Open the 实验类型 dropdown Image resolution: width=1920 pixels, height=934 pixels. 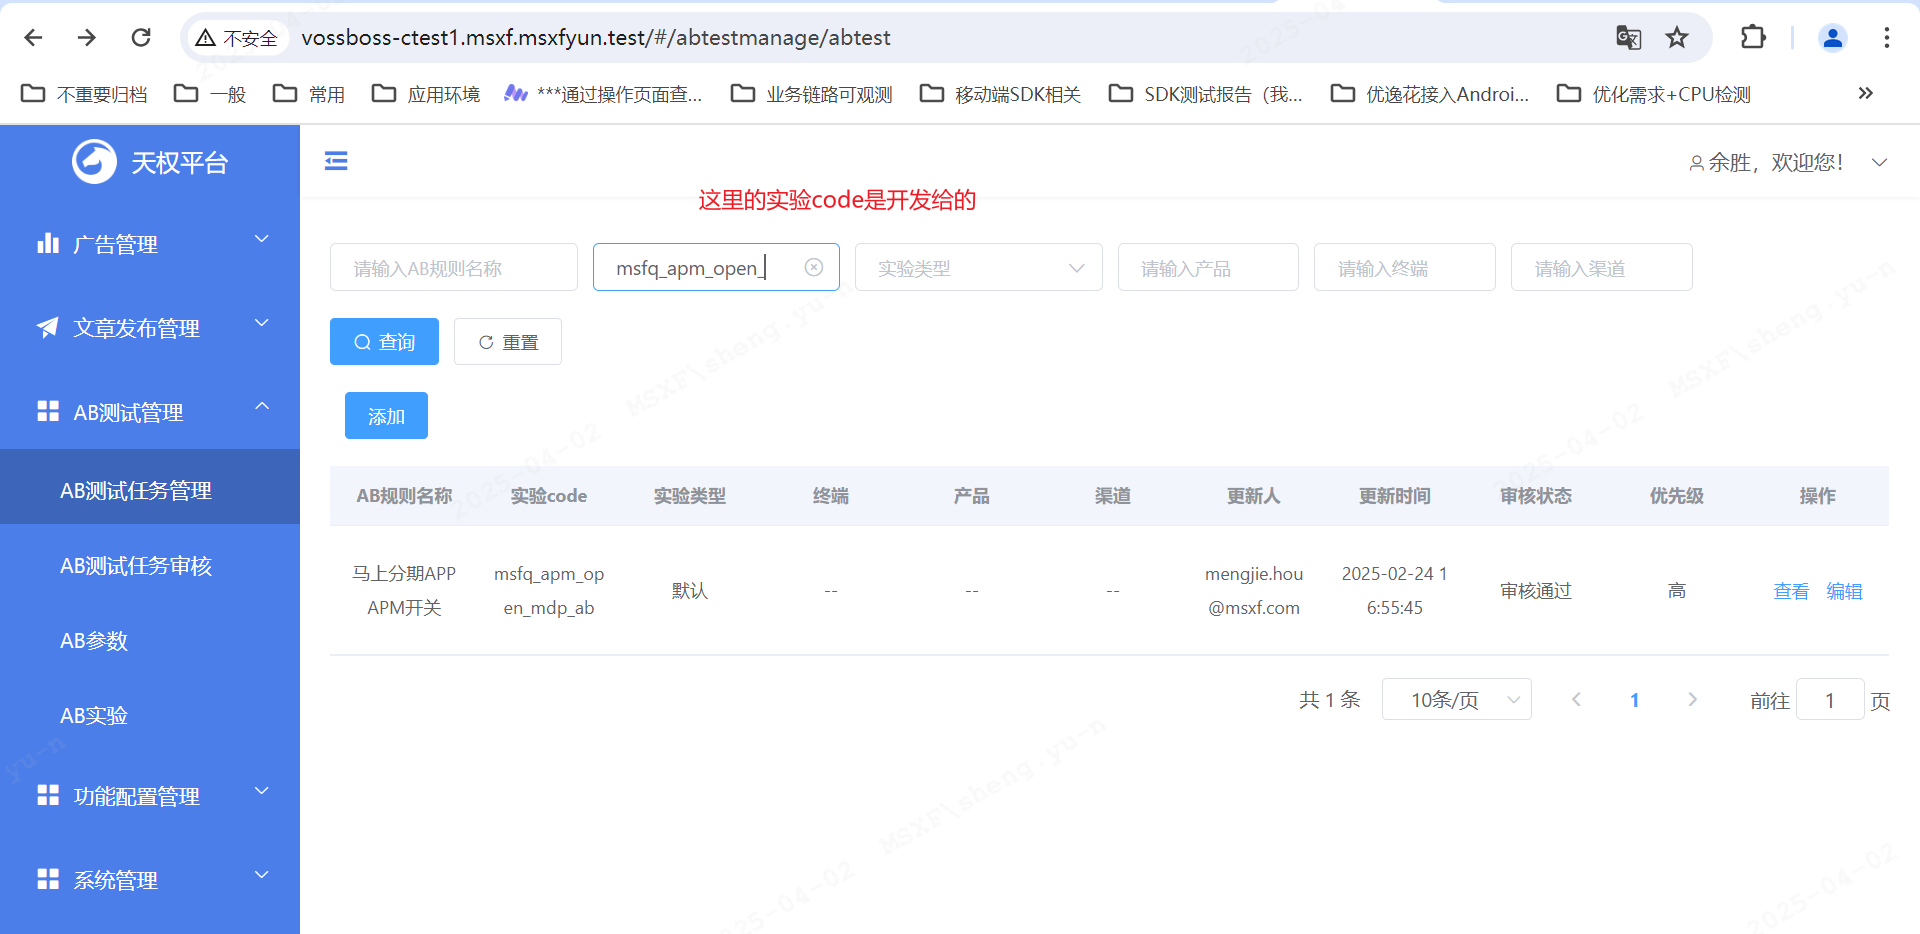tap(978, 267)
